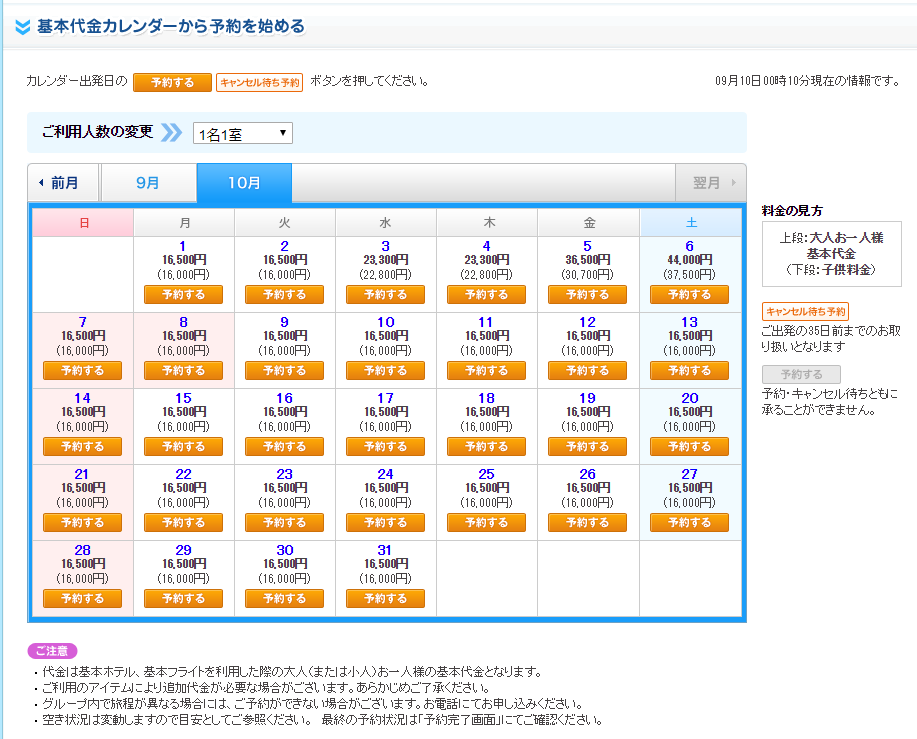
Task: Click the greyed-out 予約する legend button
Action: [801, 374]
